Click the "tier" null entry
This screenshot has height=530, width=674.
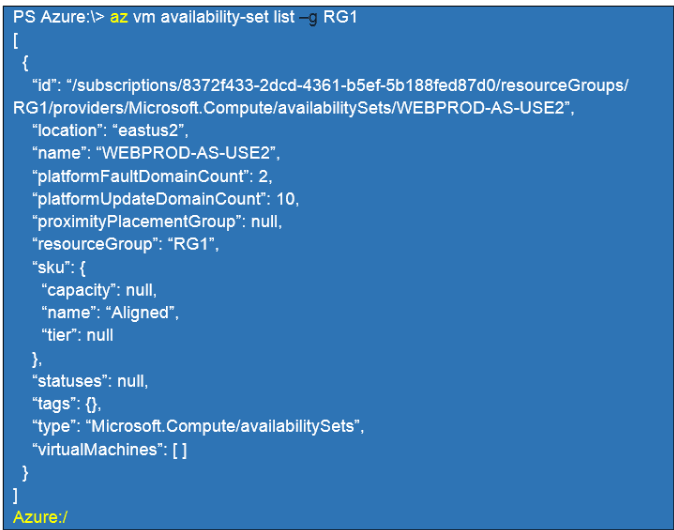point(77,335)
